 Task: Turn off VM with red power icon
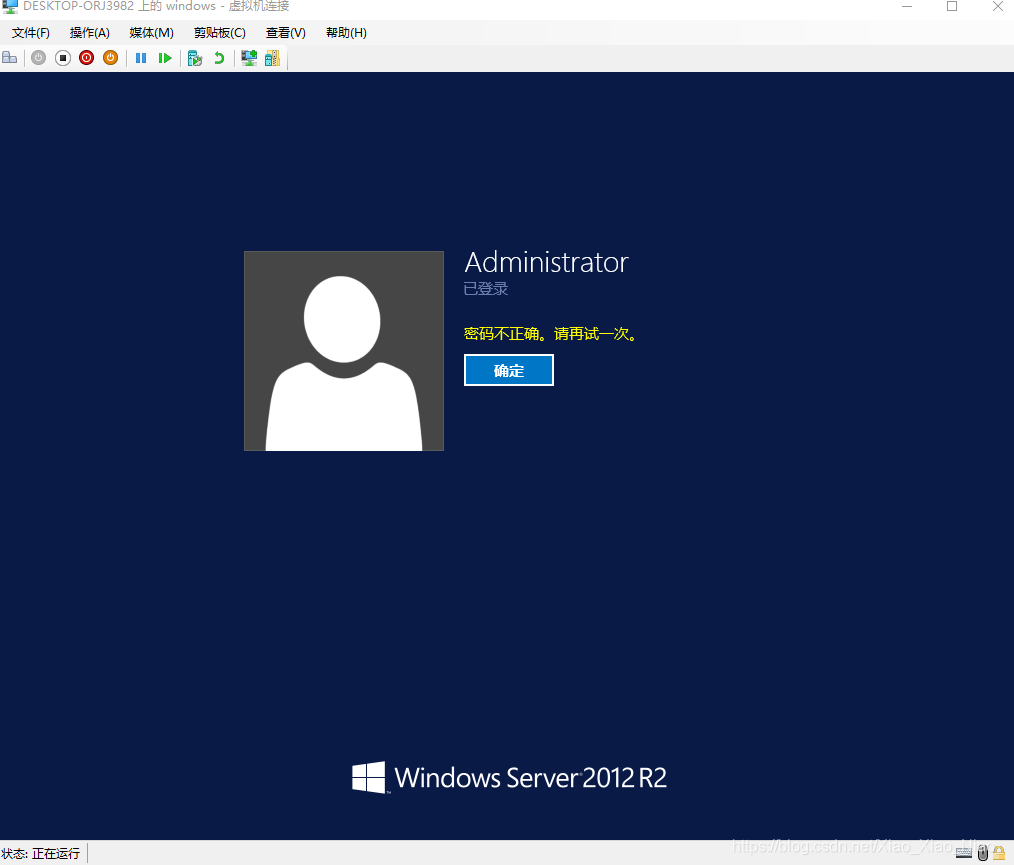click(86, 58)
